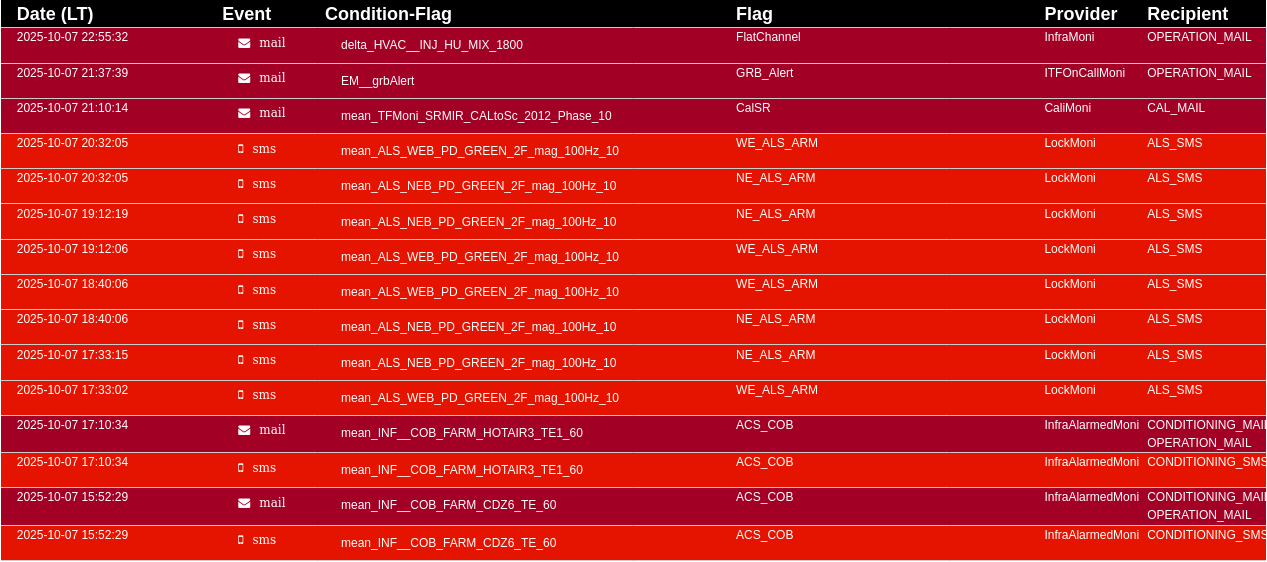Click the Event column header
1267x562 pixels.
246,14
